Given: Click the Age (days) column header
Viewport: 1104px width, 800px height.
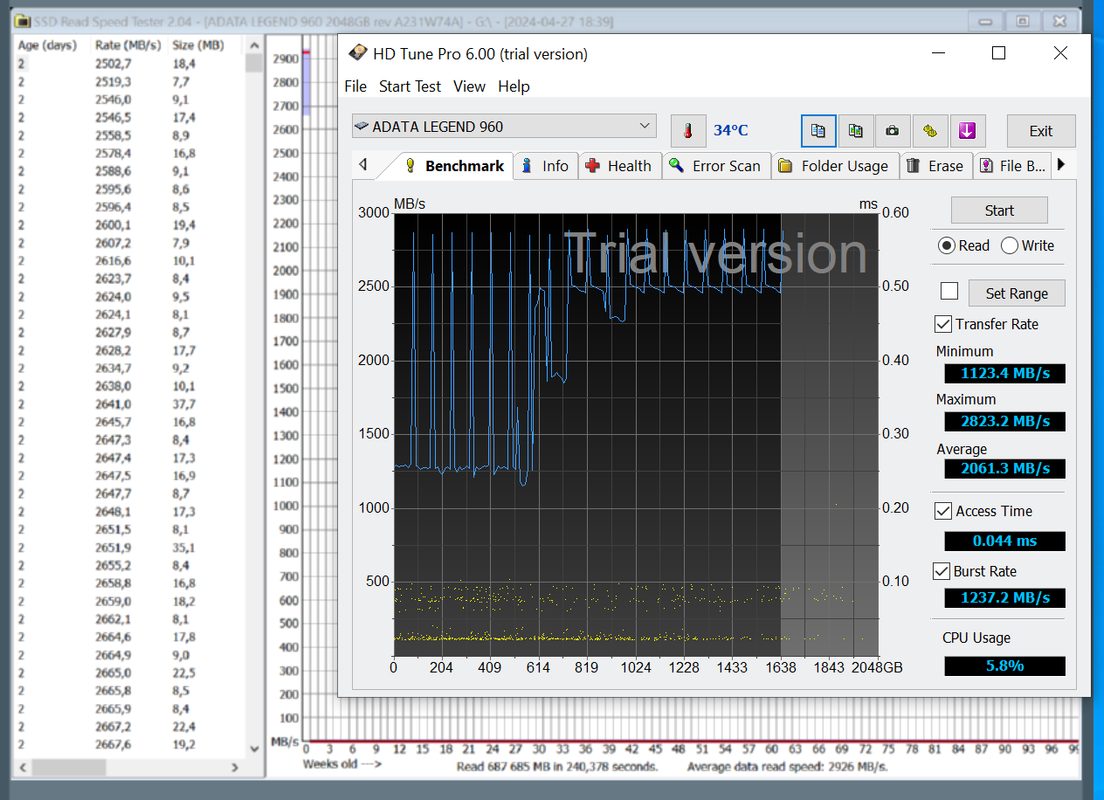Looking at the screenshot, I should (47, 45).
